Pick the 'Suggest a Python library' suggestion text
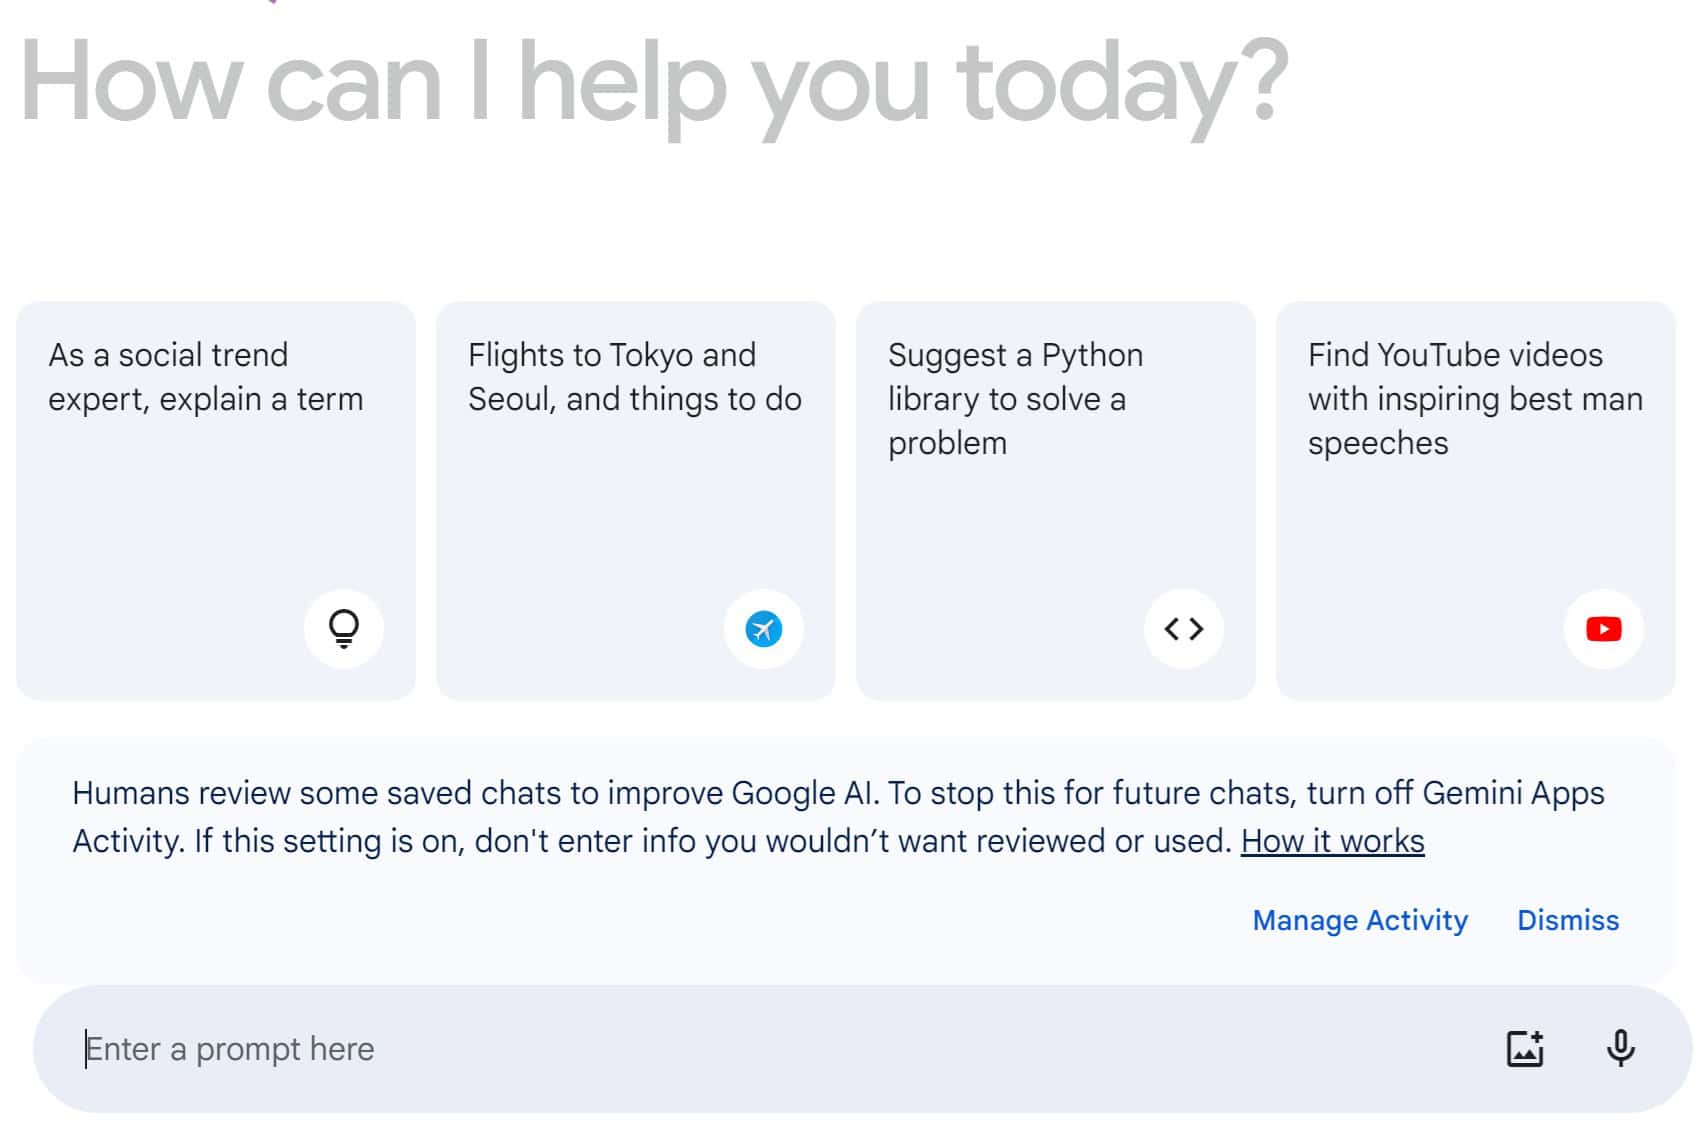The height and width of the screenshot is (1131, 1697). click(x=1015, y=398)
